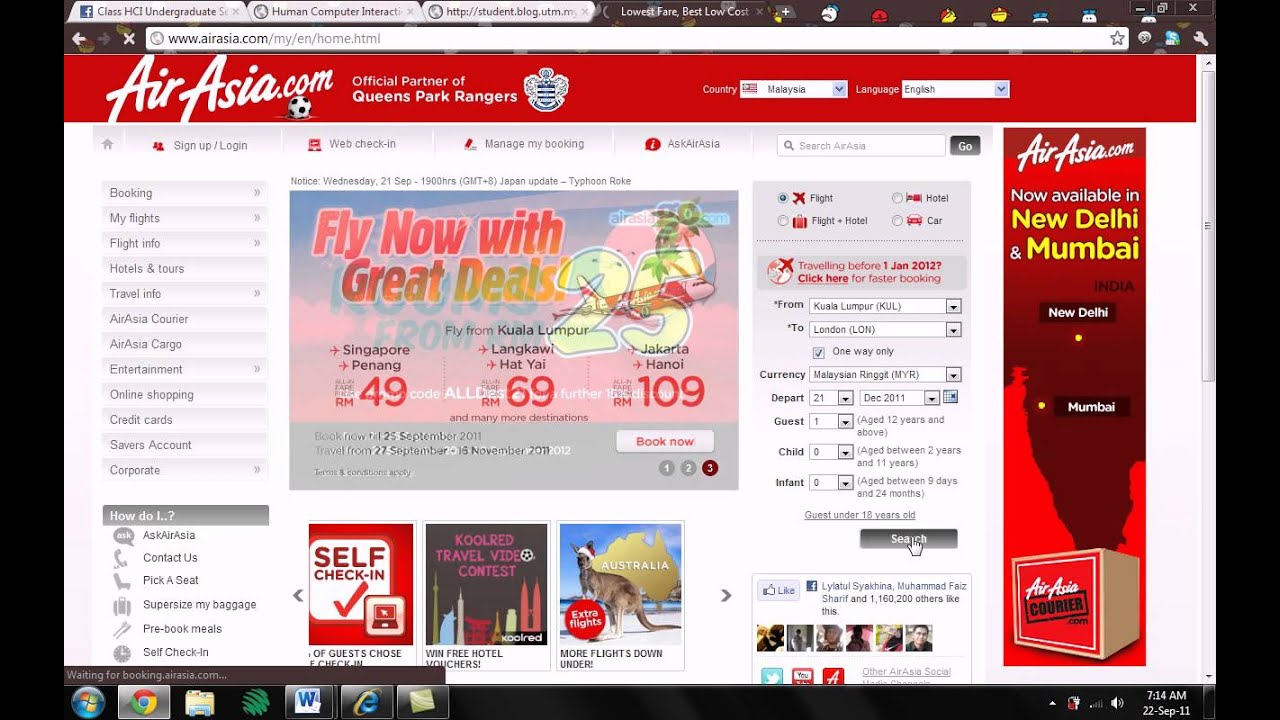Open AirAsia Twitter social icon
Viewport: 1280px width, 720px height.
tap(772, 677)
